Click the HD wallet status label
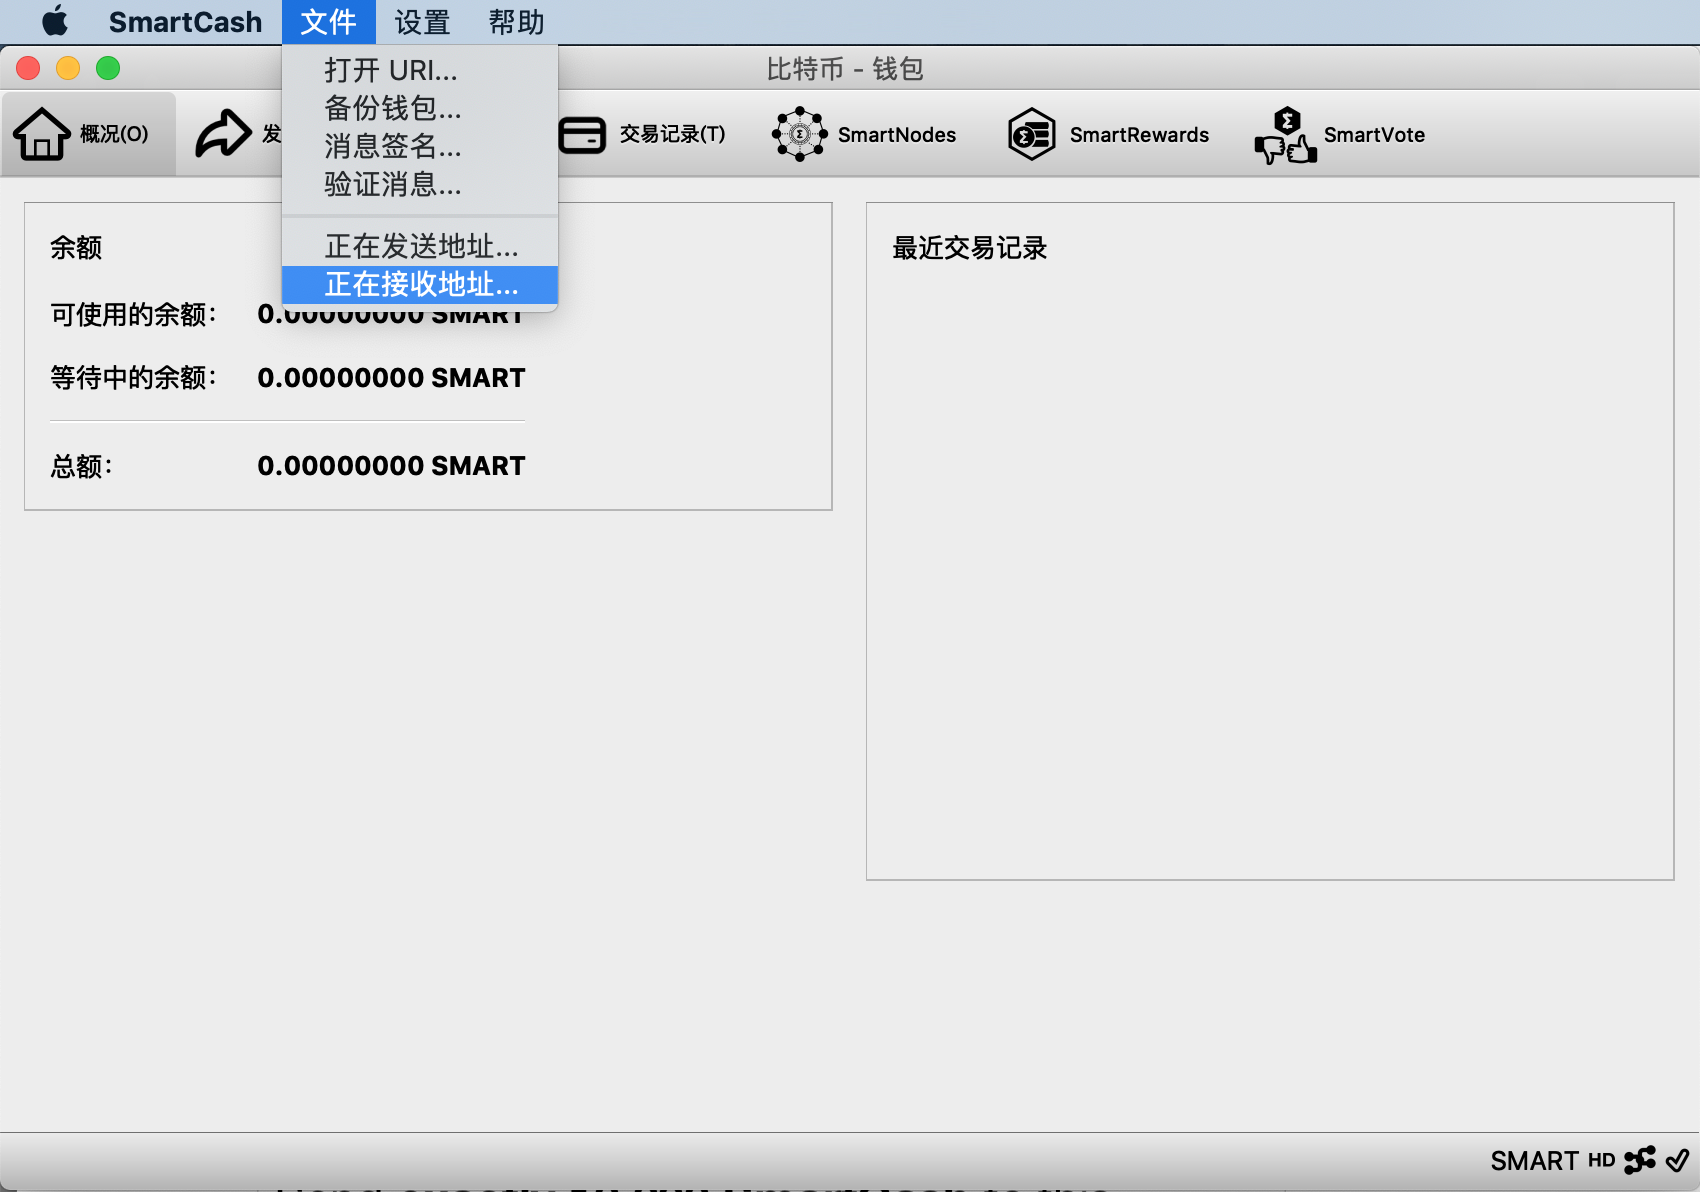Viewport: 1700px width, 1192px height. point(1601,1160)
